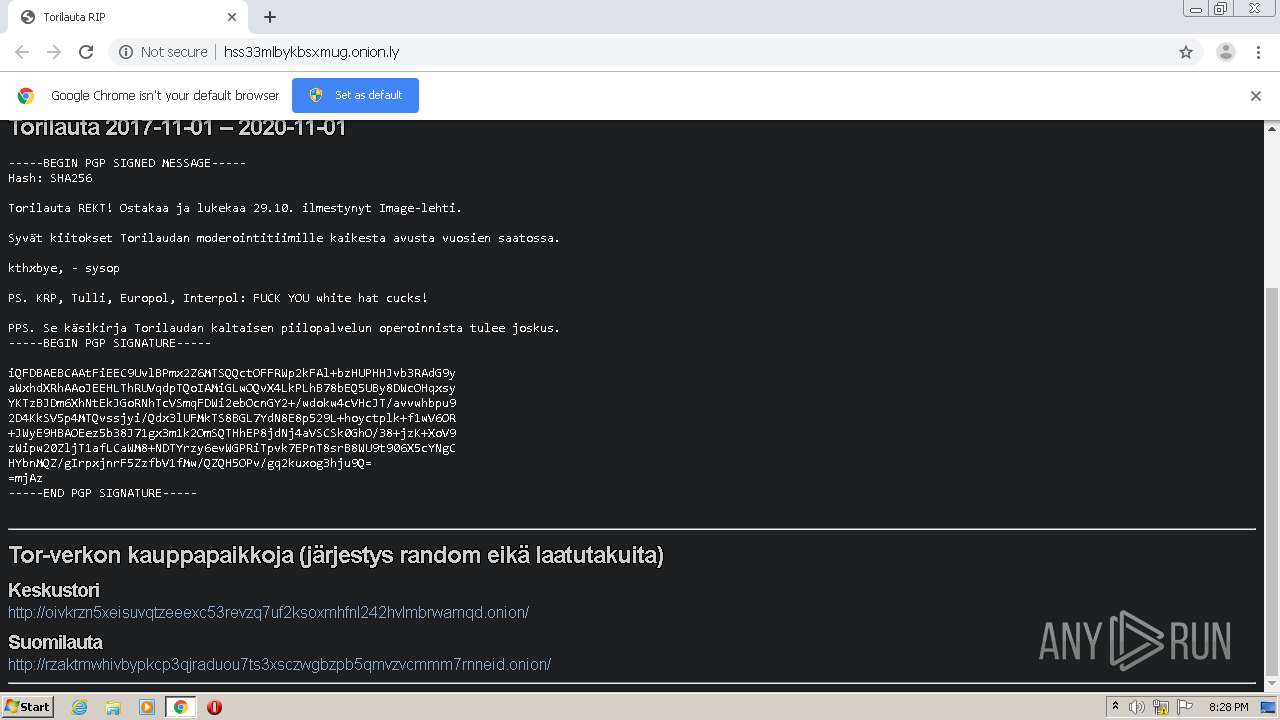Open the Action Center flag icon

(1185, 707)
